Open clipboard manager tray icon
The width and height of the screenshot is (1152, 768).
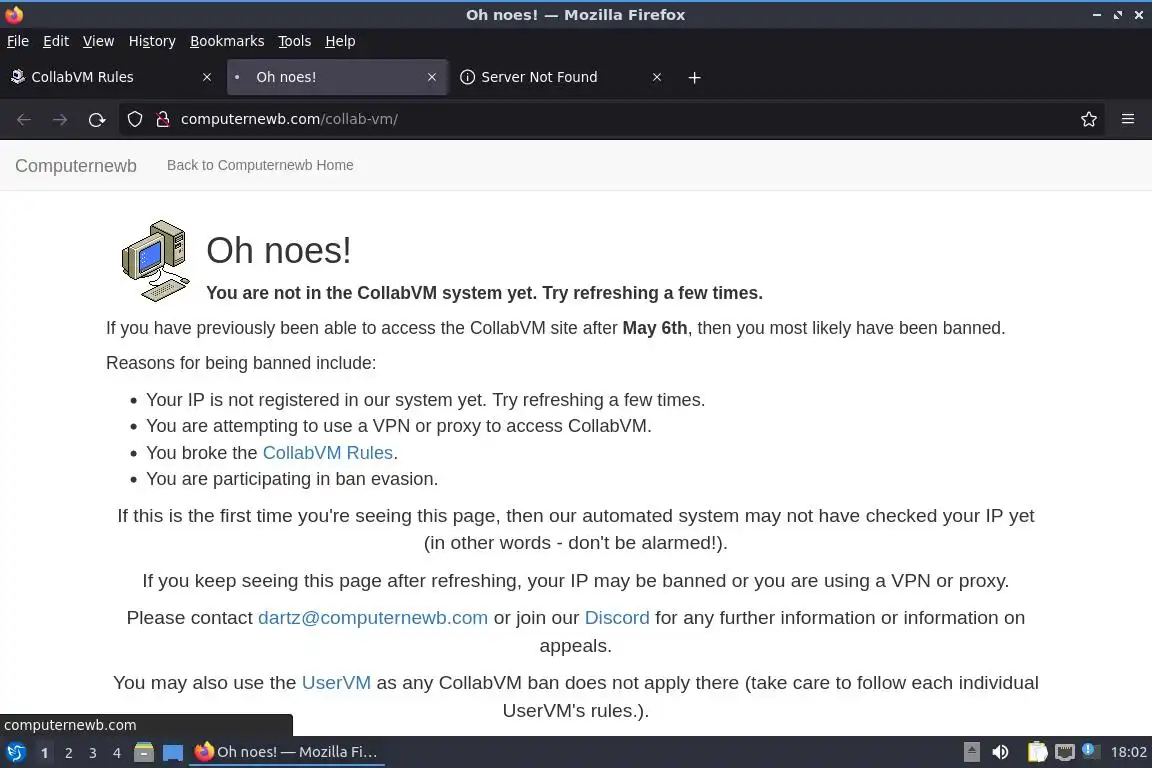[1037, 752]
